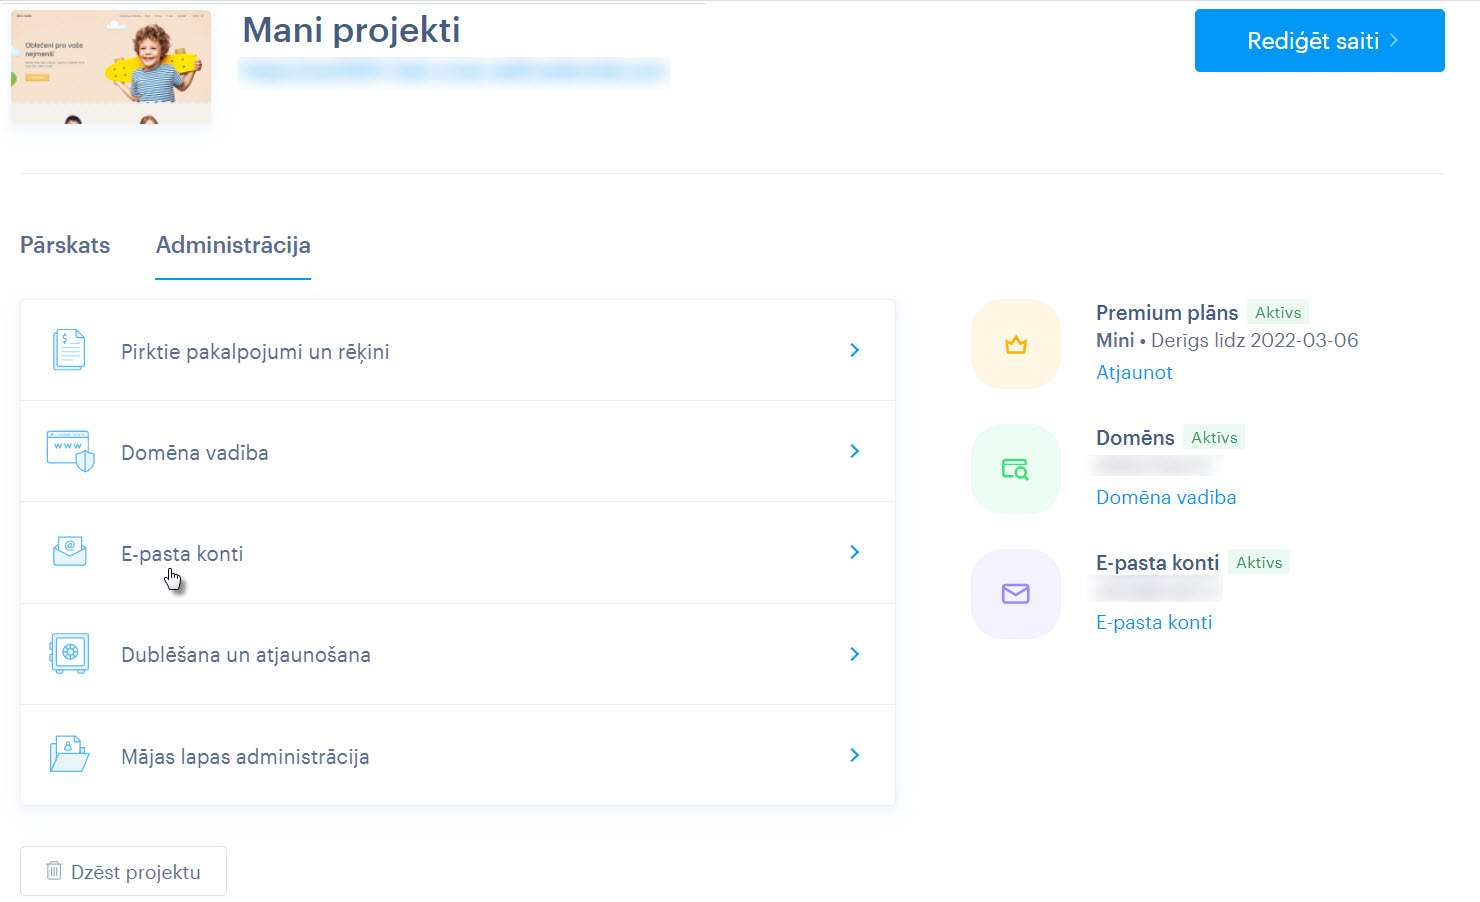Click the green domain search icon

1016,469
